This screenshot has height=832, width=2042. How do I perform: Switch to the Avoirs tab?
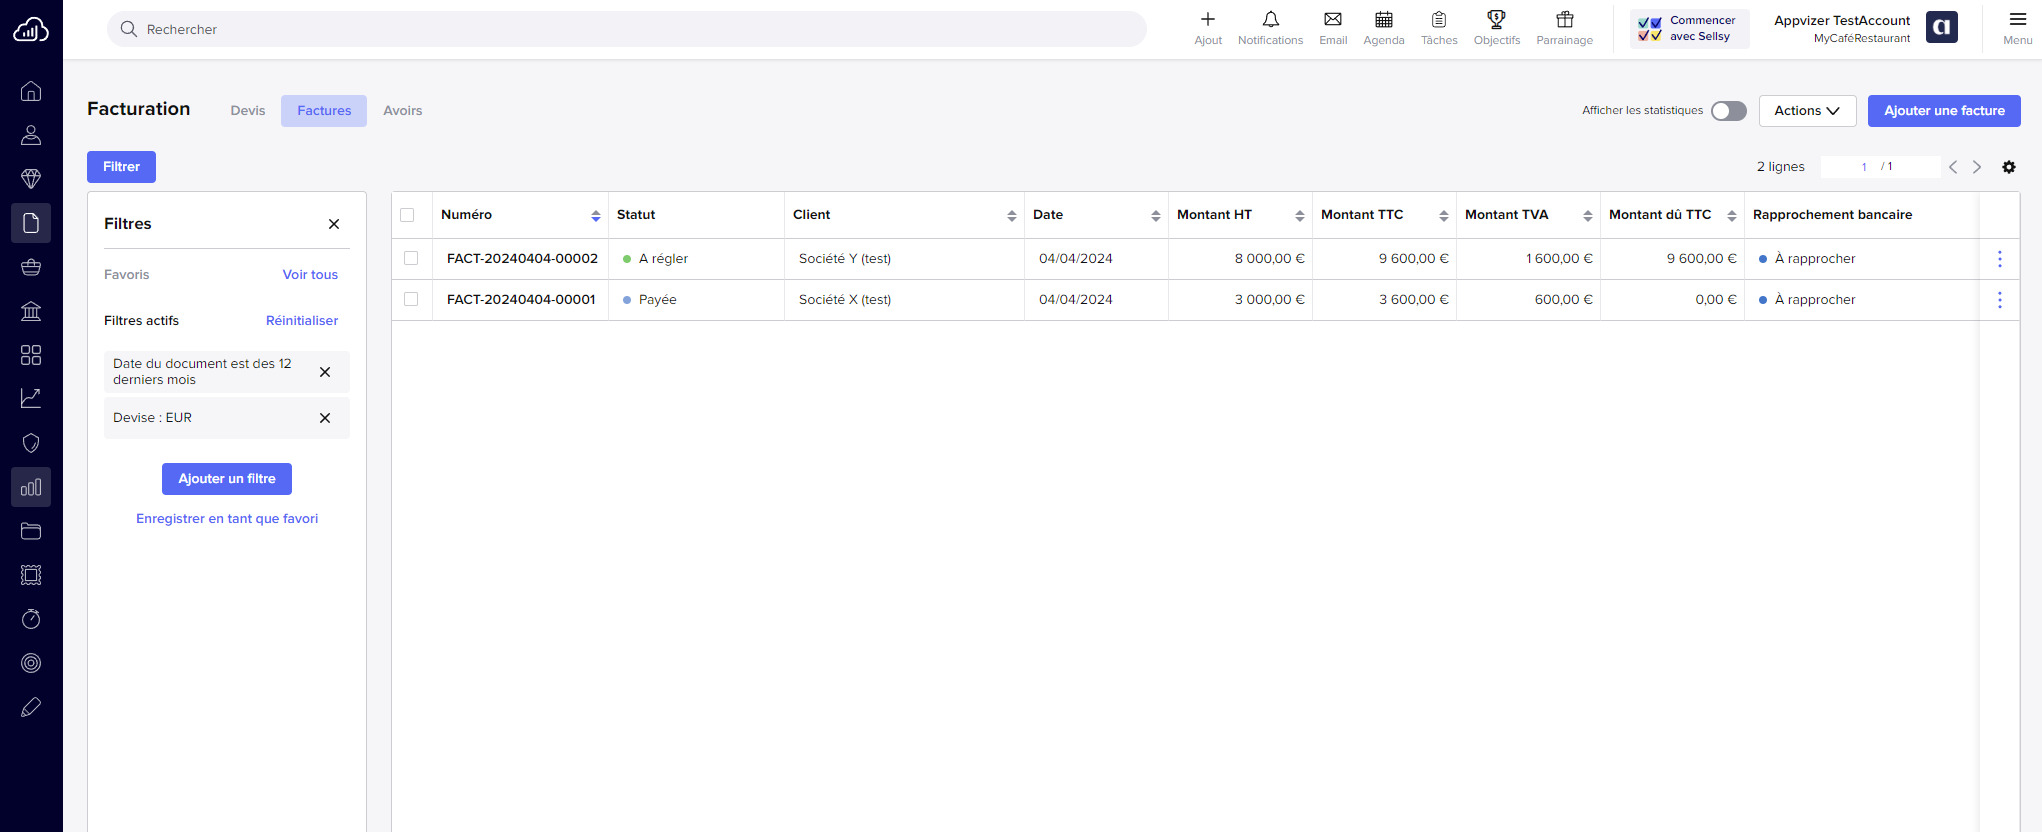click(x=403, y=111)
